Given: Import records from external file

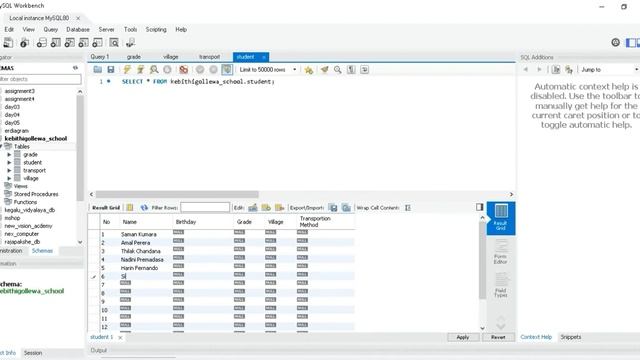Looking at the screenshot, I should pos(346,208).
